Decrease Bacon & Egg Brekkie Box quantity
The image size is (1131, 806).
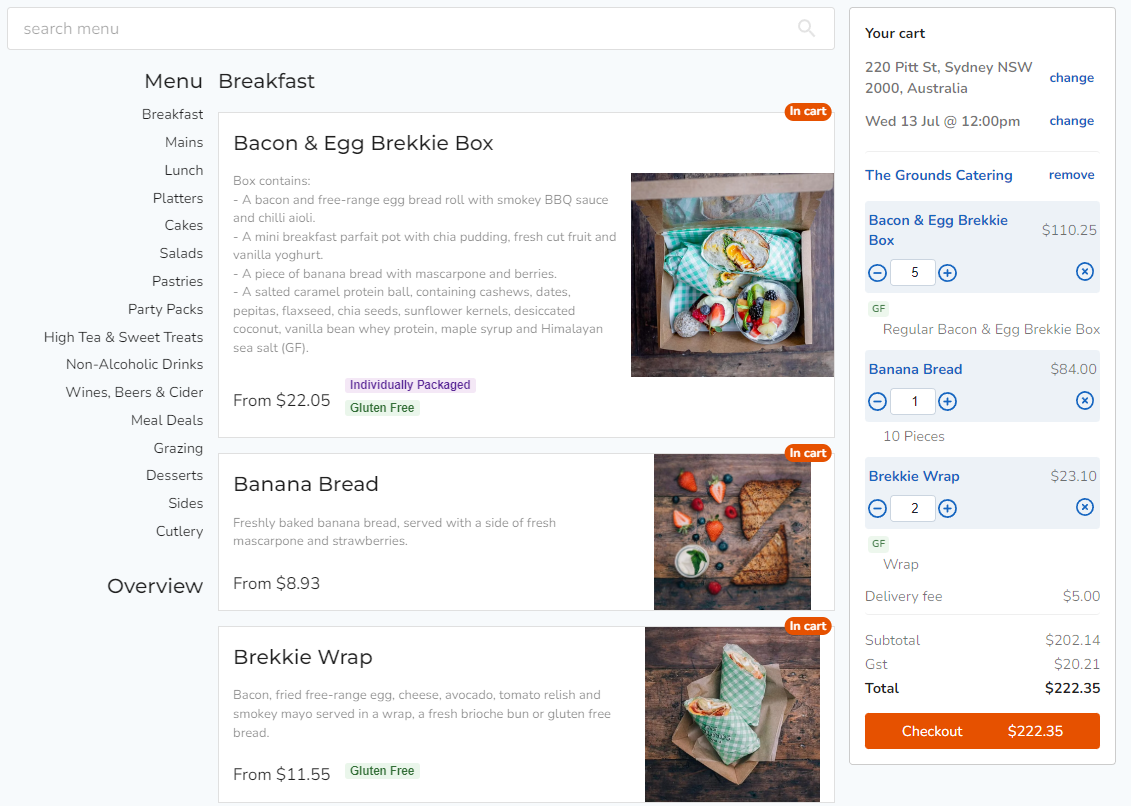pyautogui.click(x=877, y=272)
